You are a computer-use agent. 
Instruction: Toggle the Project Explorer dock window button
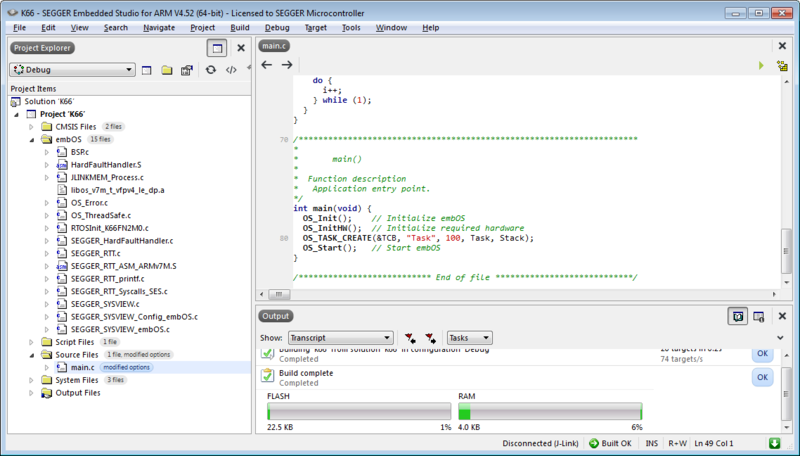(216, 47)
